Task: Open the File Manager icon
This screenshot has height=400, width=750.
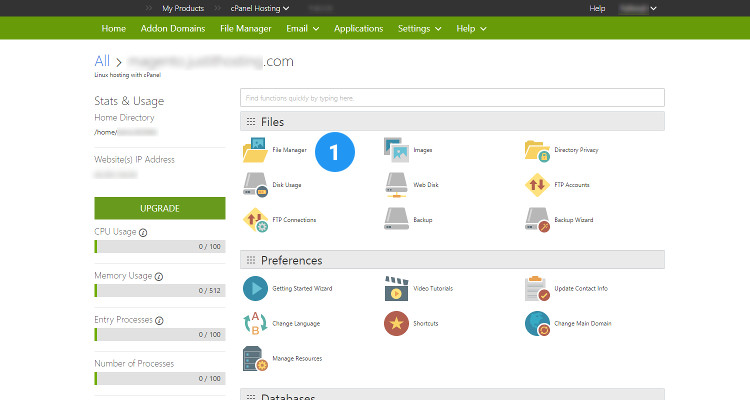Action: click(x=255, y=150)
